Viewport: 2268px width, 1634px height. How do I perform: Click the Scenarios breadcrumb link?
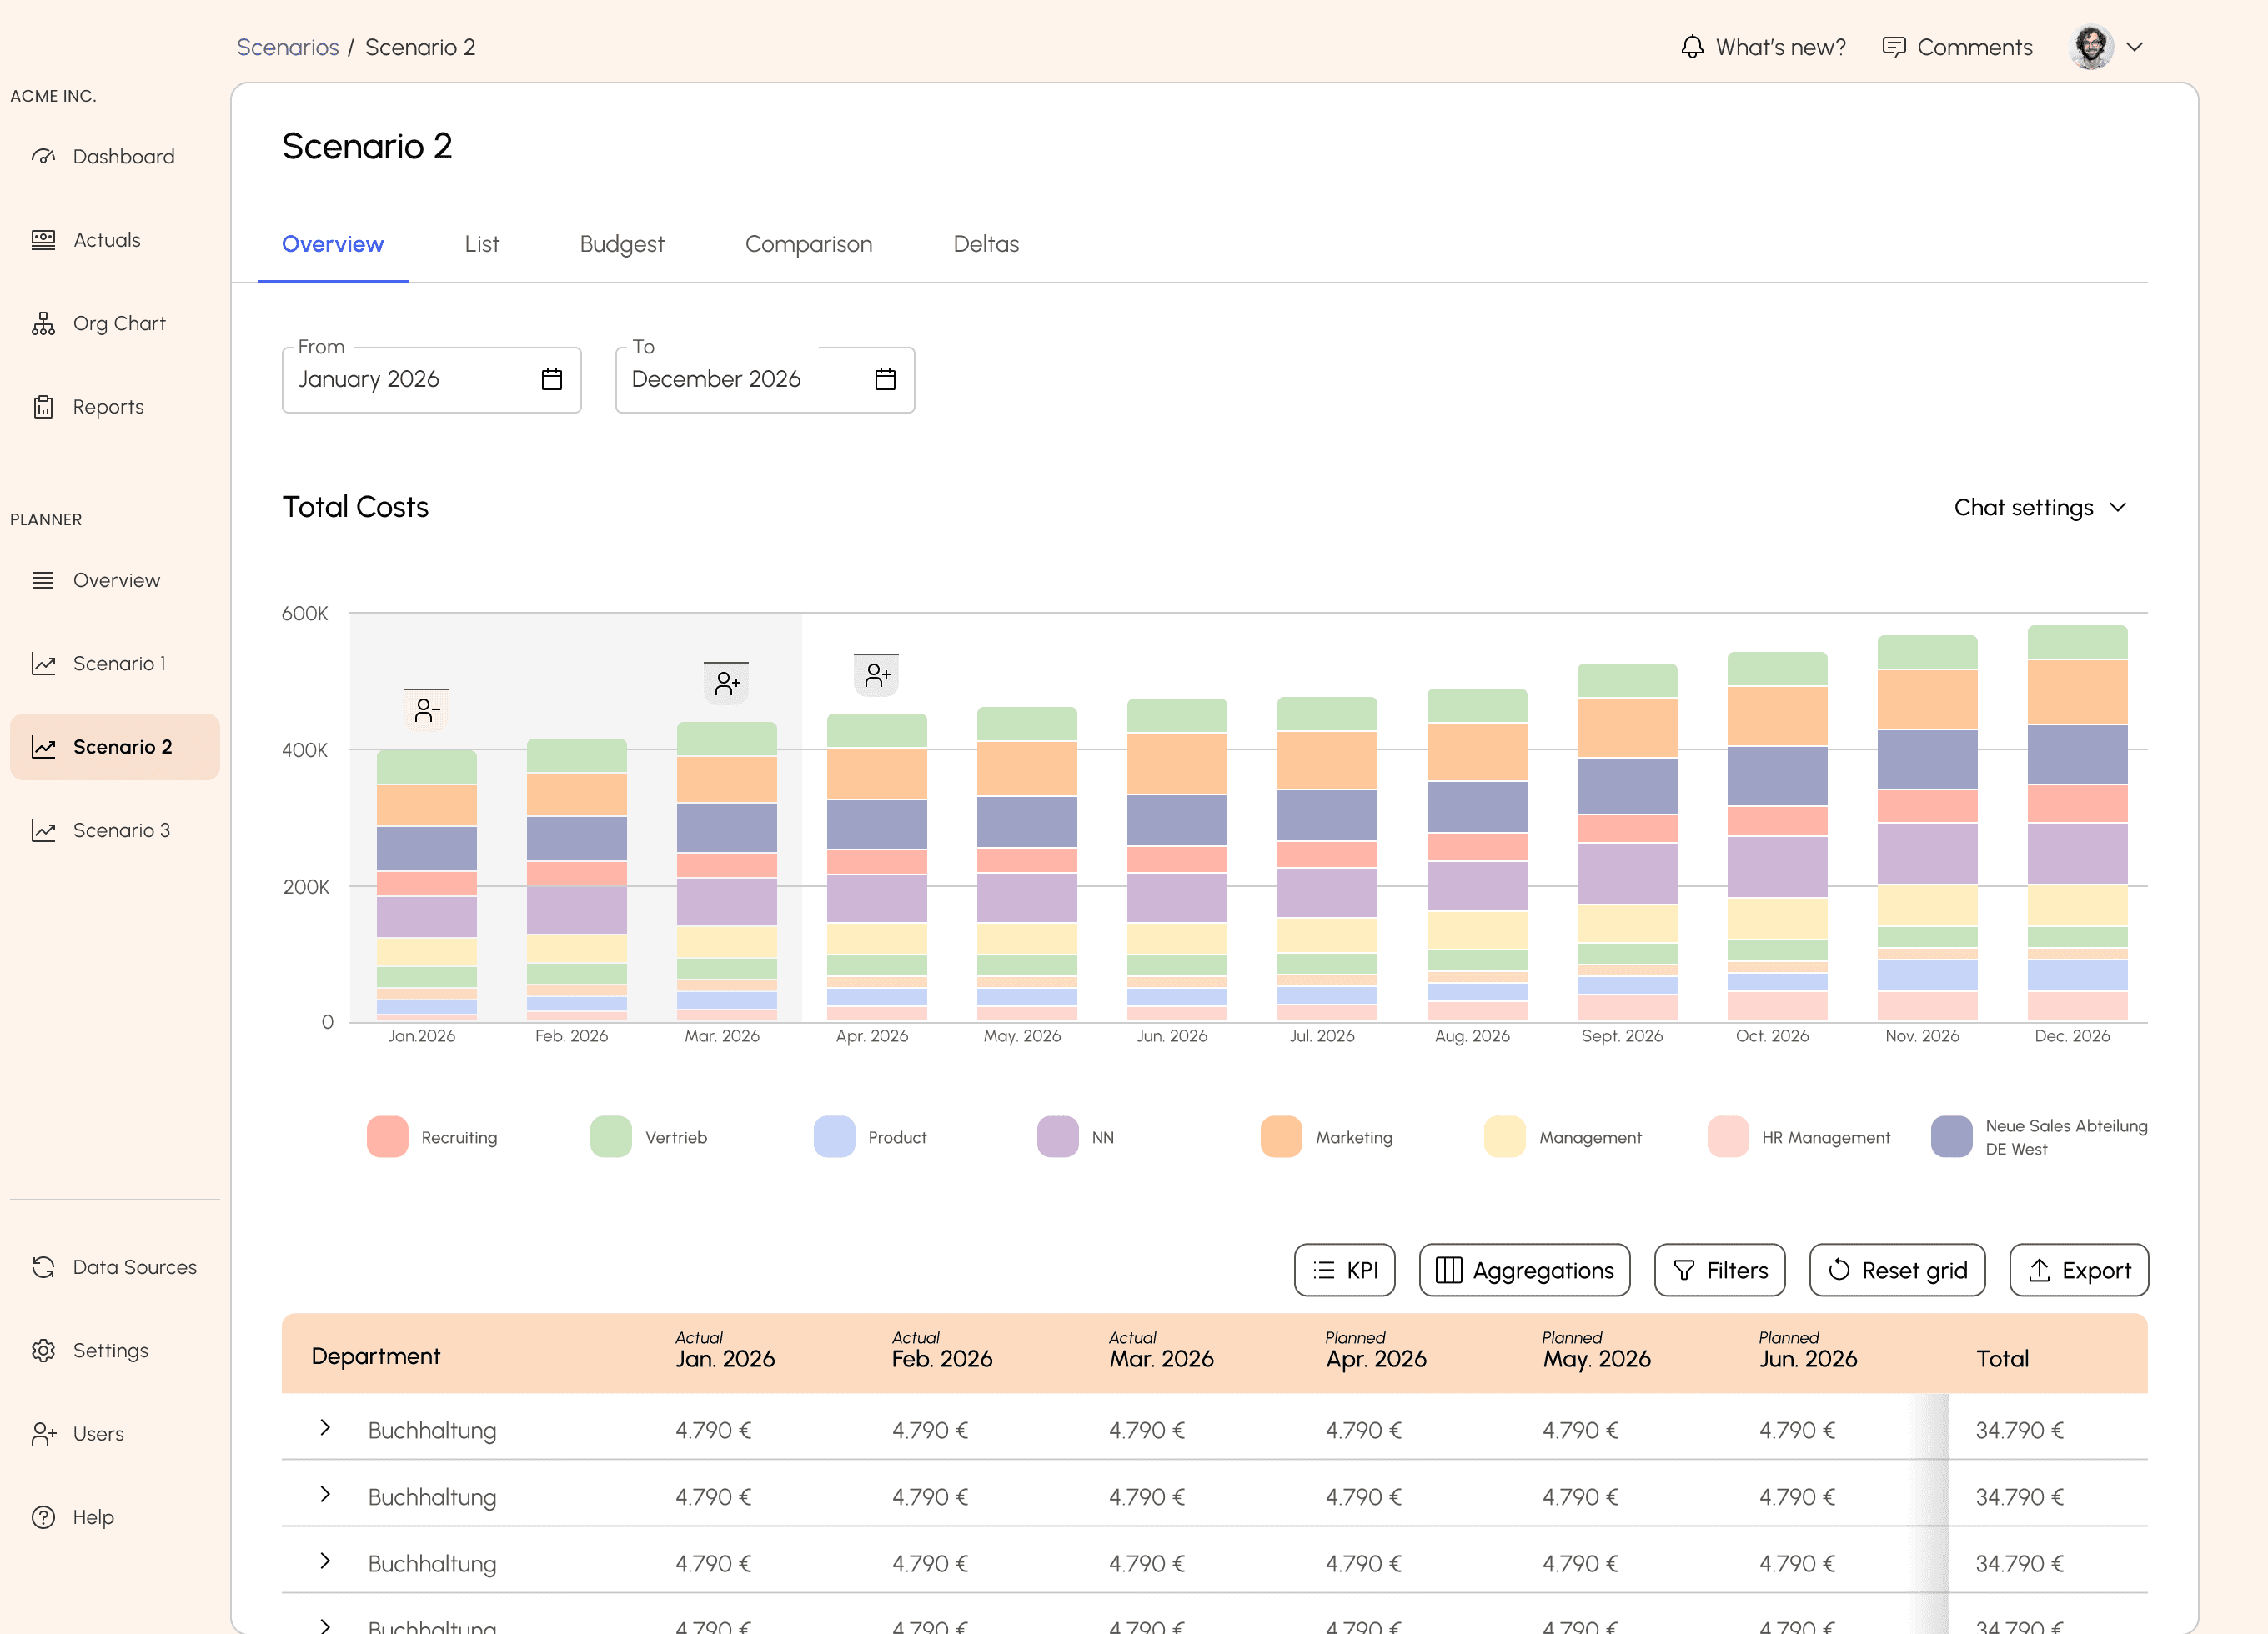287,47
